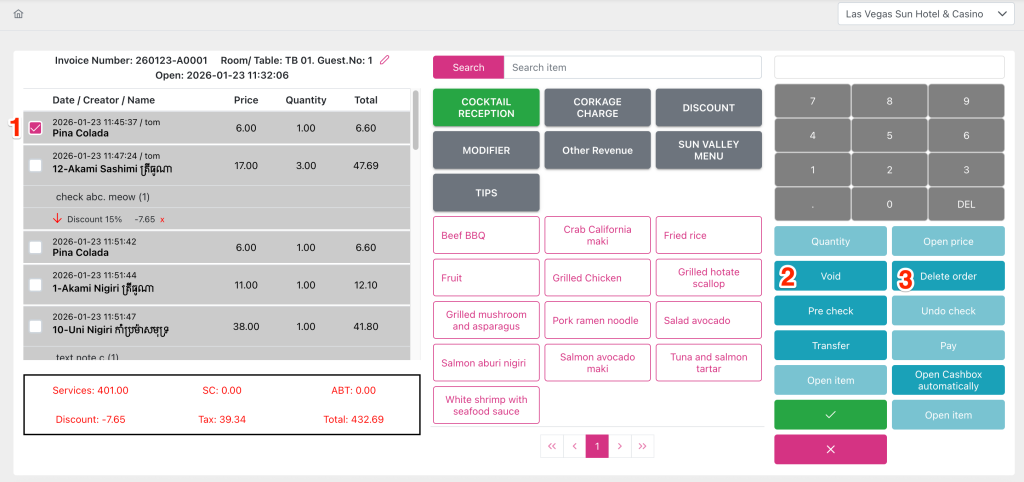Tick the 10-Uni Nigiri row checkbox
Image resolution: width=1024 pixels, height=482 pixels.
[x=36, y=326]
